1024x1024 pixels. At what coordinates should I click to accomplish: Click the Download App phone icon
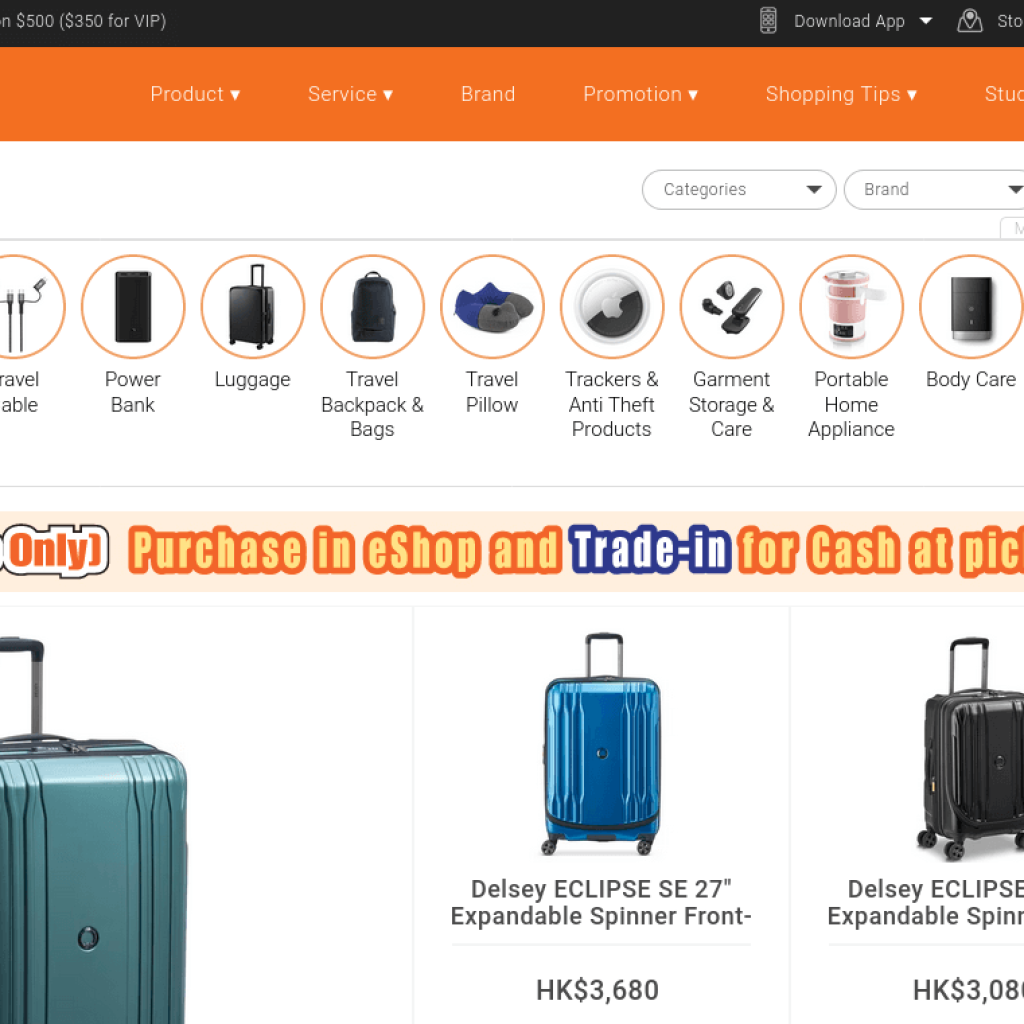[769, 21]
